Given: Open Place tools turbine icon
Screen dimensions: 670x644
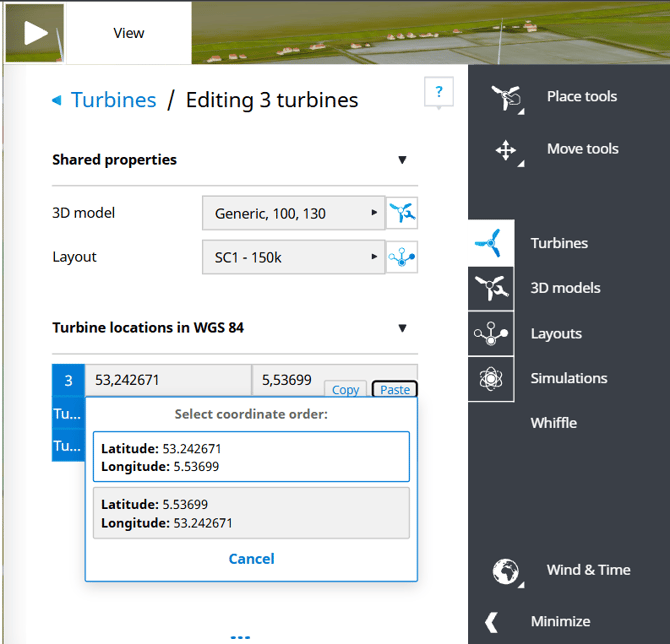Looking at the screenshot, I should [x=506, y=97].
